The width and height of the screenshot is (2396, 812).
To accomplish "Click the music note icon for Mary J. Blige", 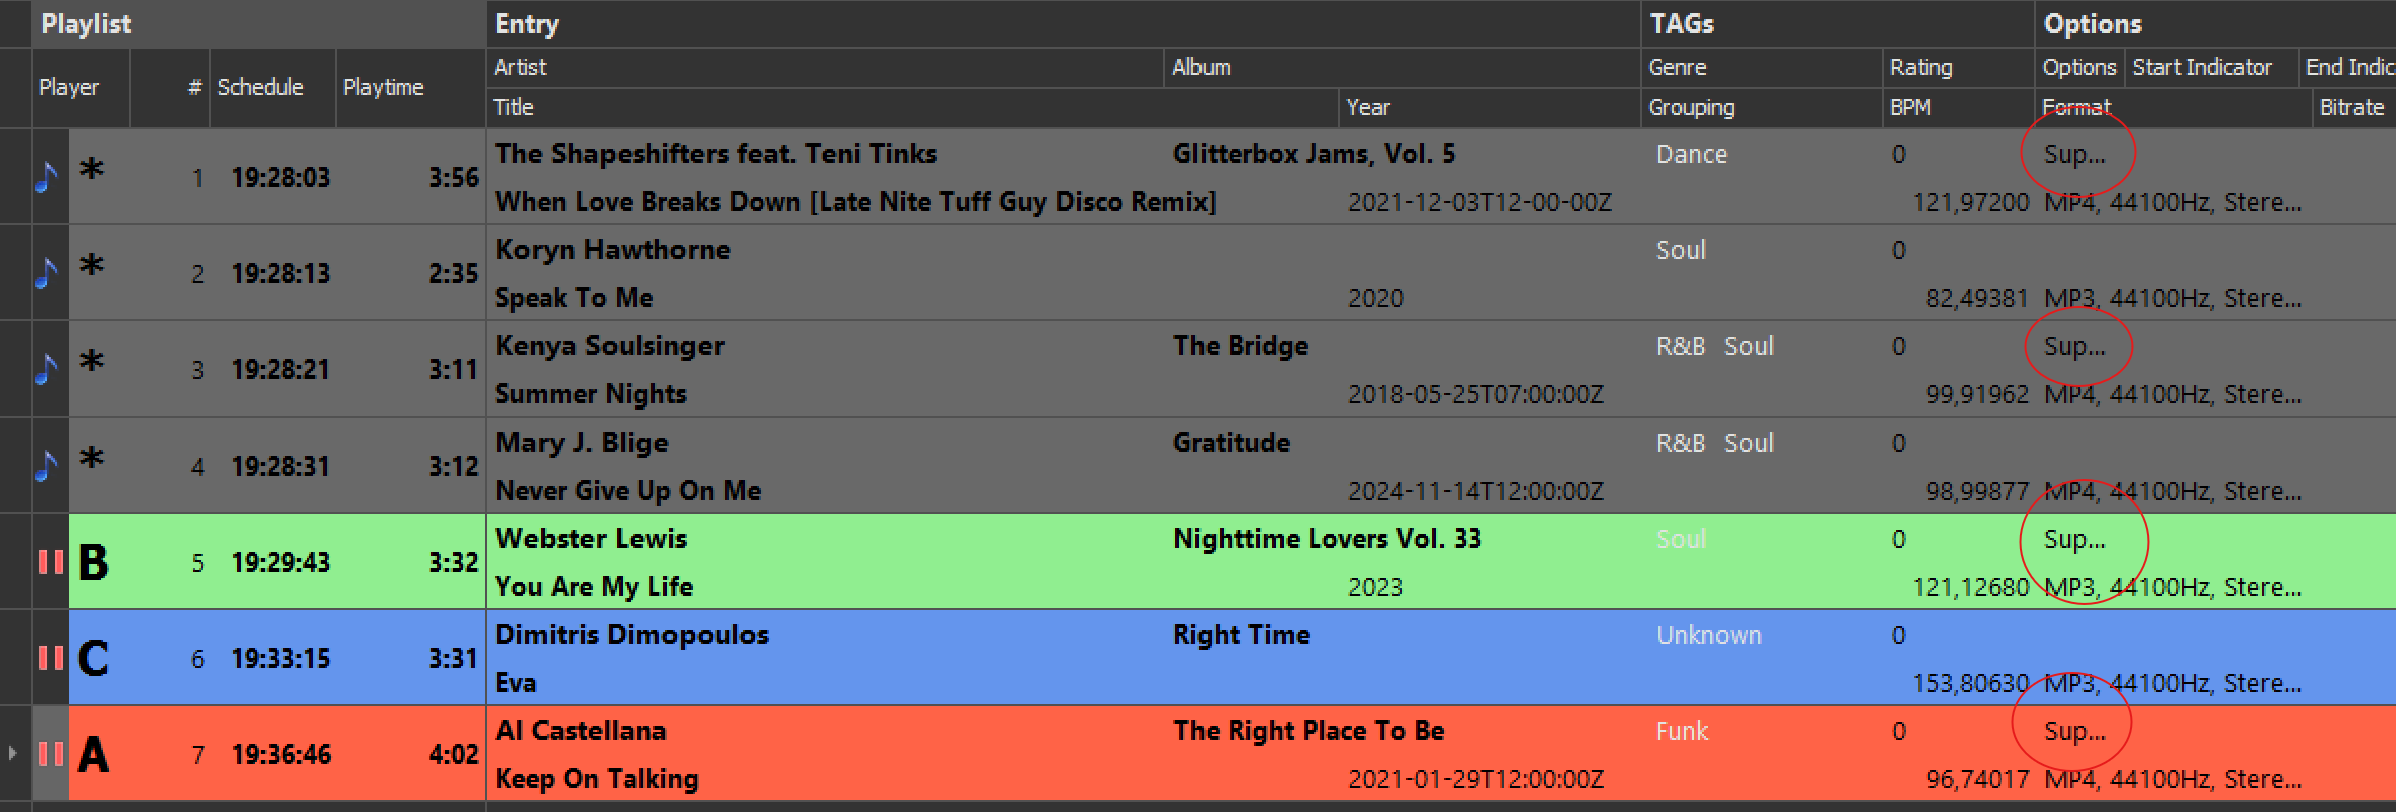I will 46,466.
